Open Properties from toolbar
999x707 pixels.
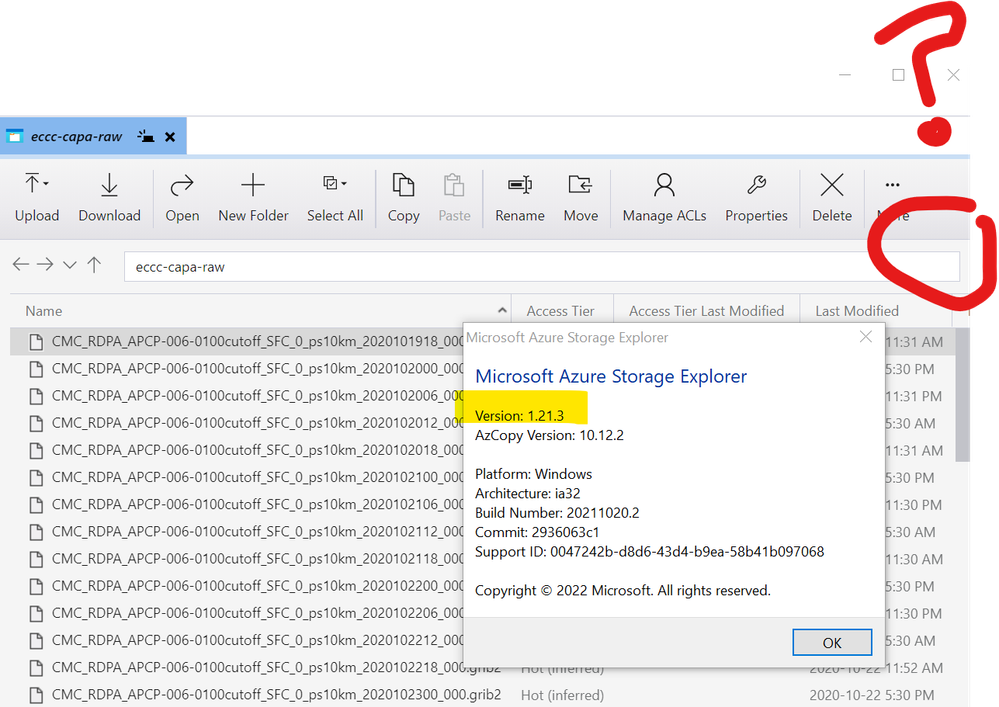point(756,198)
